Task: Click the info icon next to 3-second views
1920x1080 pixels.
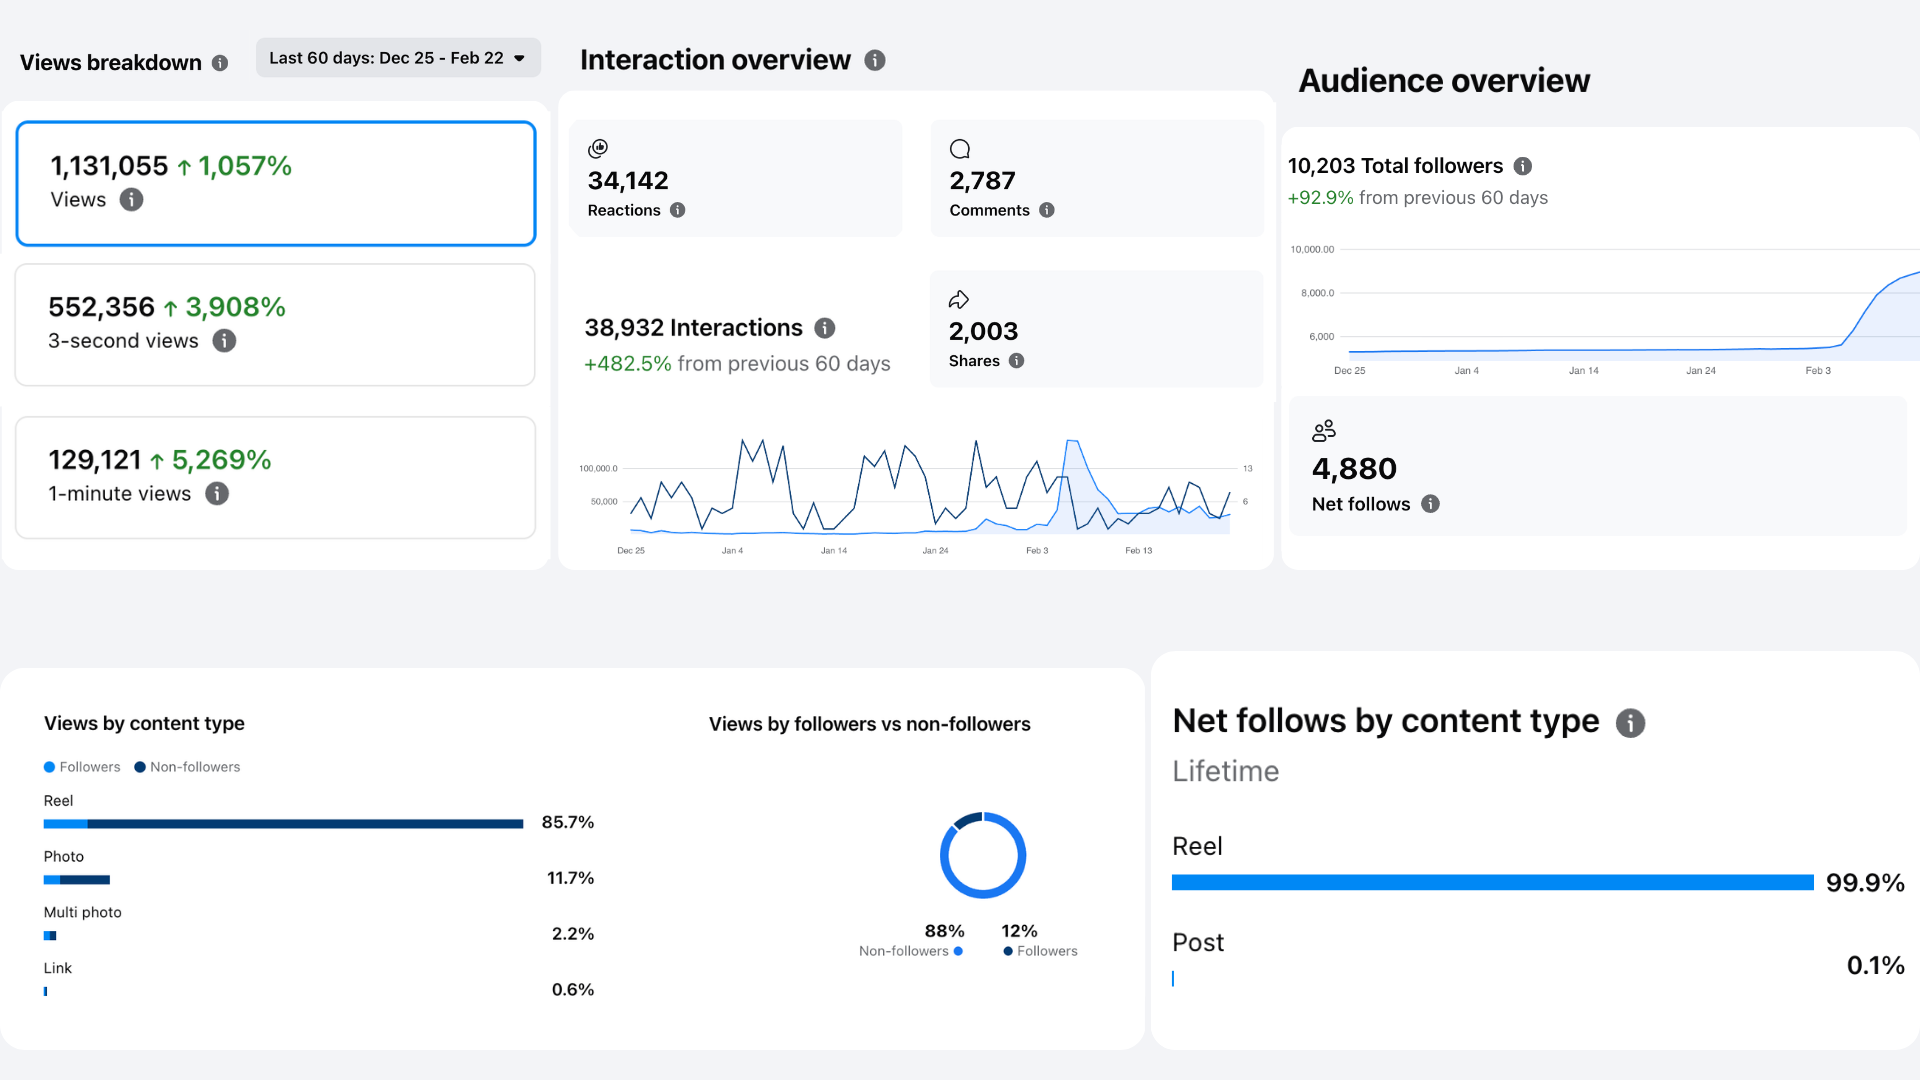Action: click(225, 341)
